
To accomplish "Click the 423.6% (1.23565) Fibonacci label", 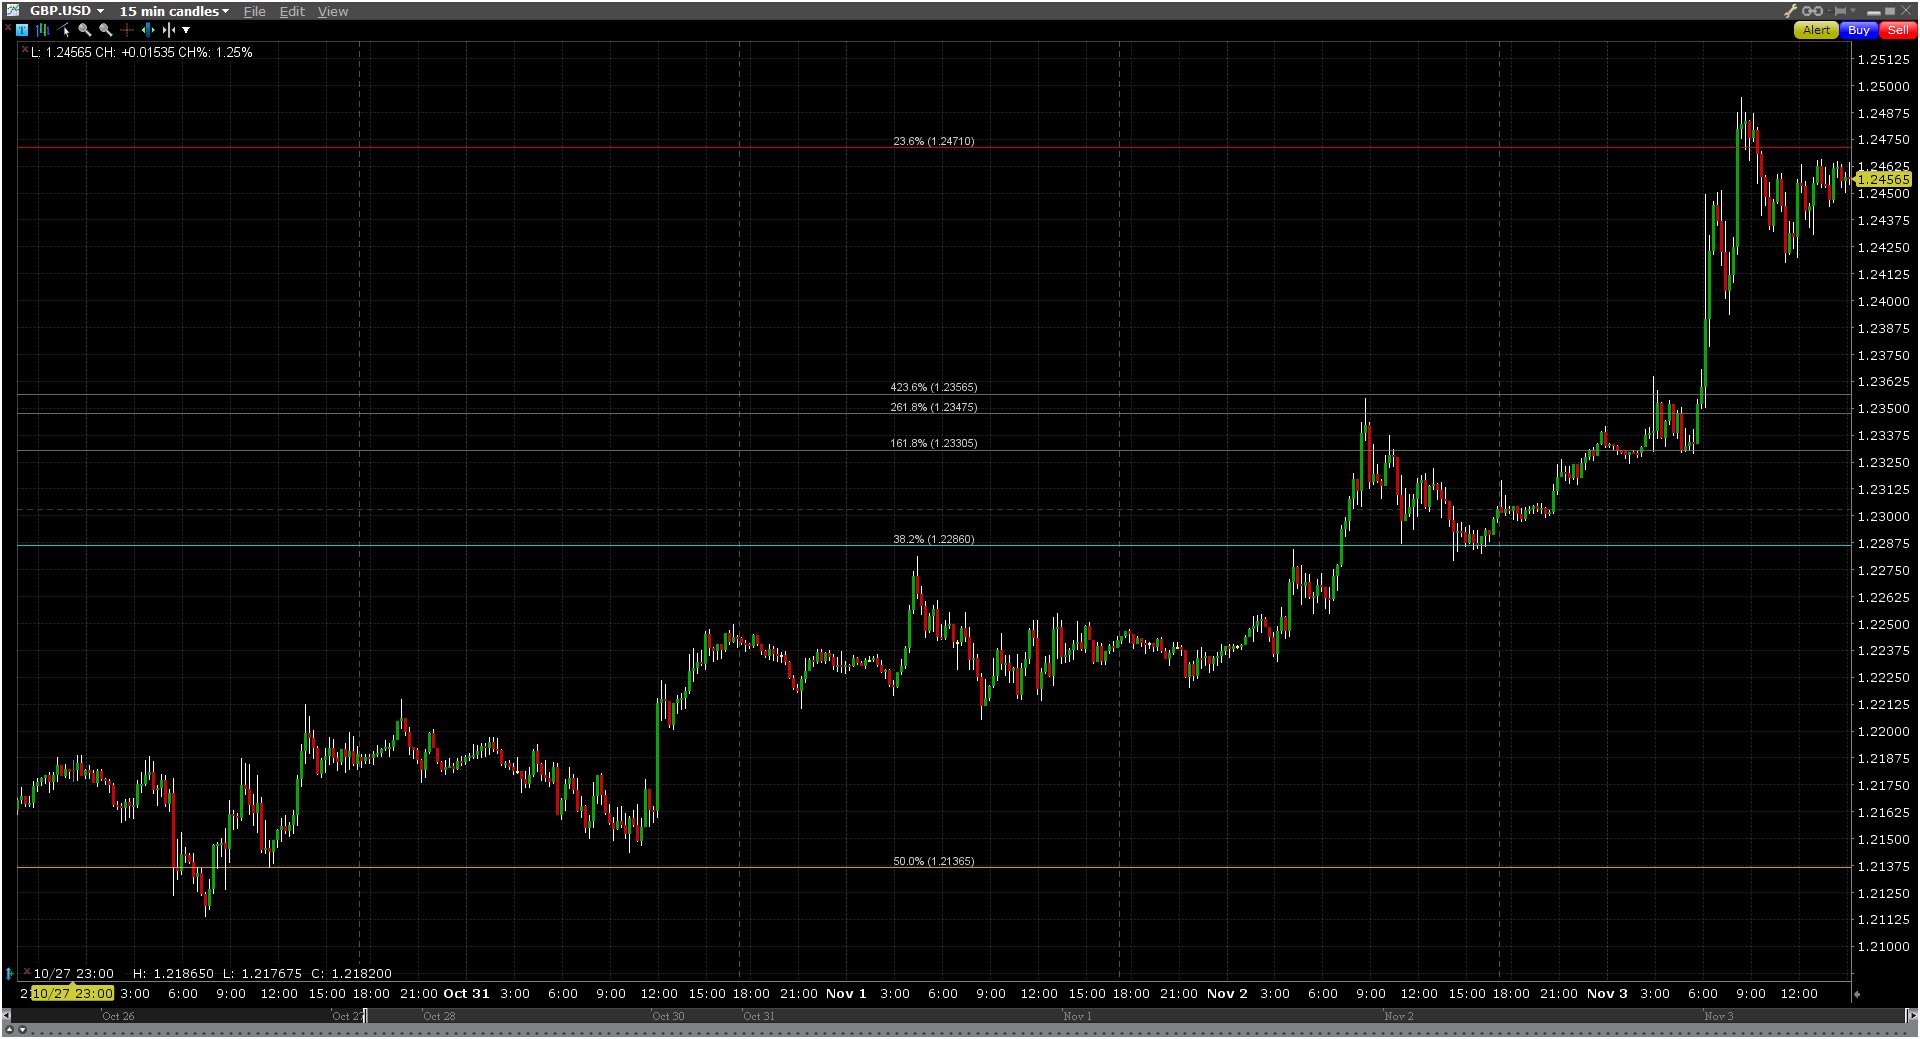I will click(934, 387).
